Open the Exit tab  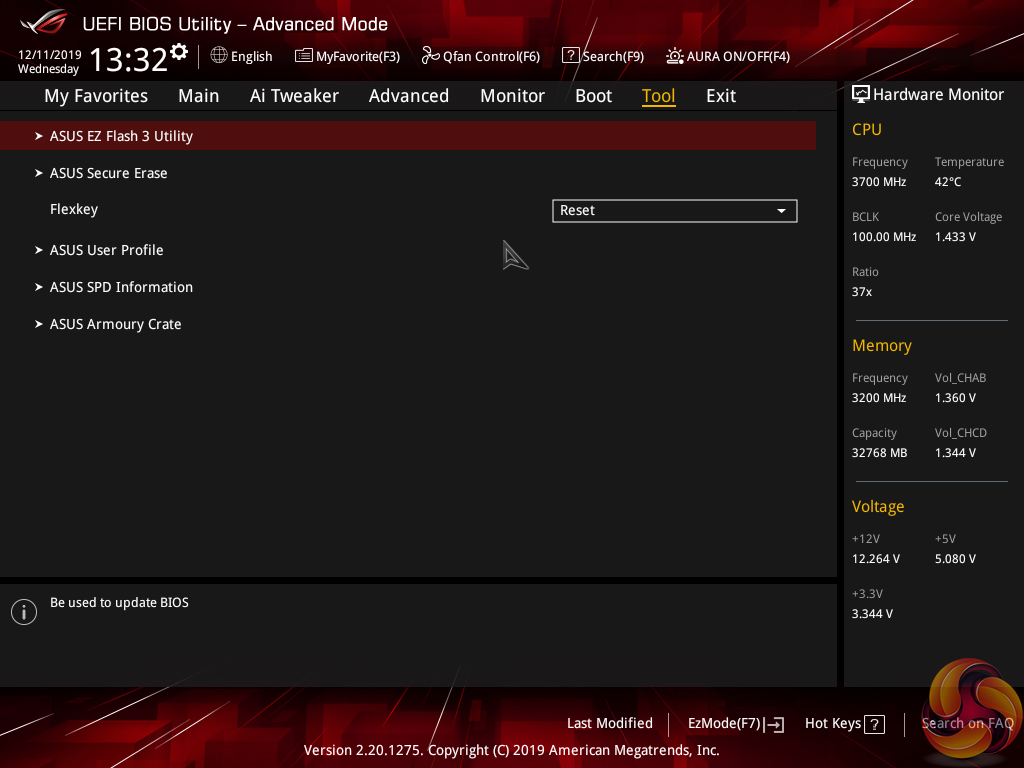721,96
